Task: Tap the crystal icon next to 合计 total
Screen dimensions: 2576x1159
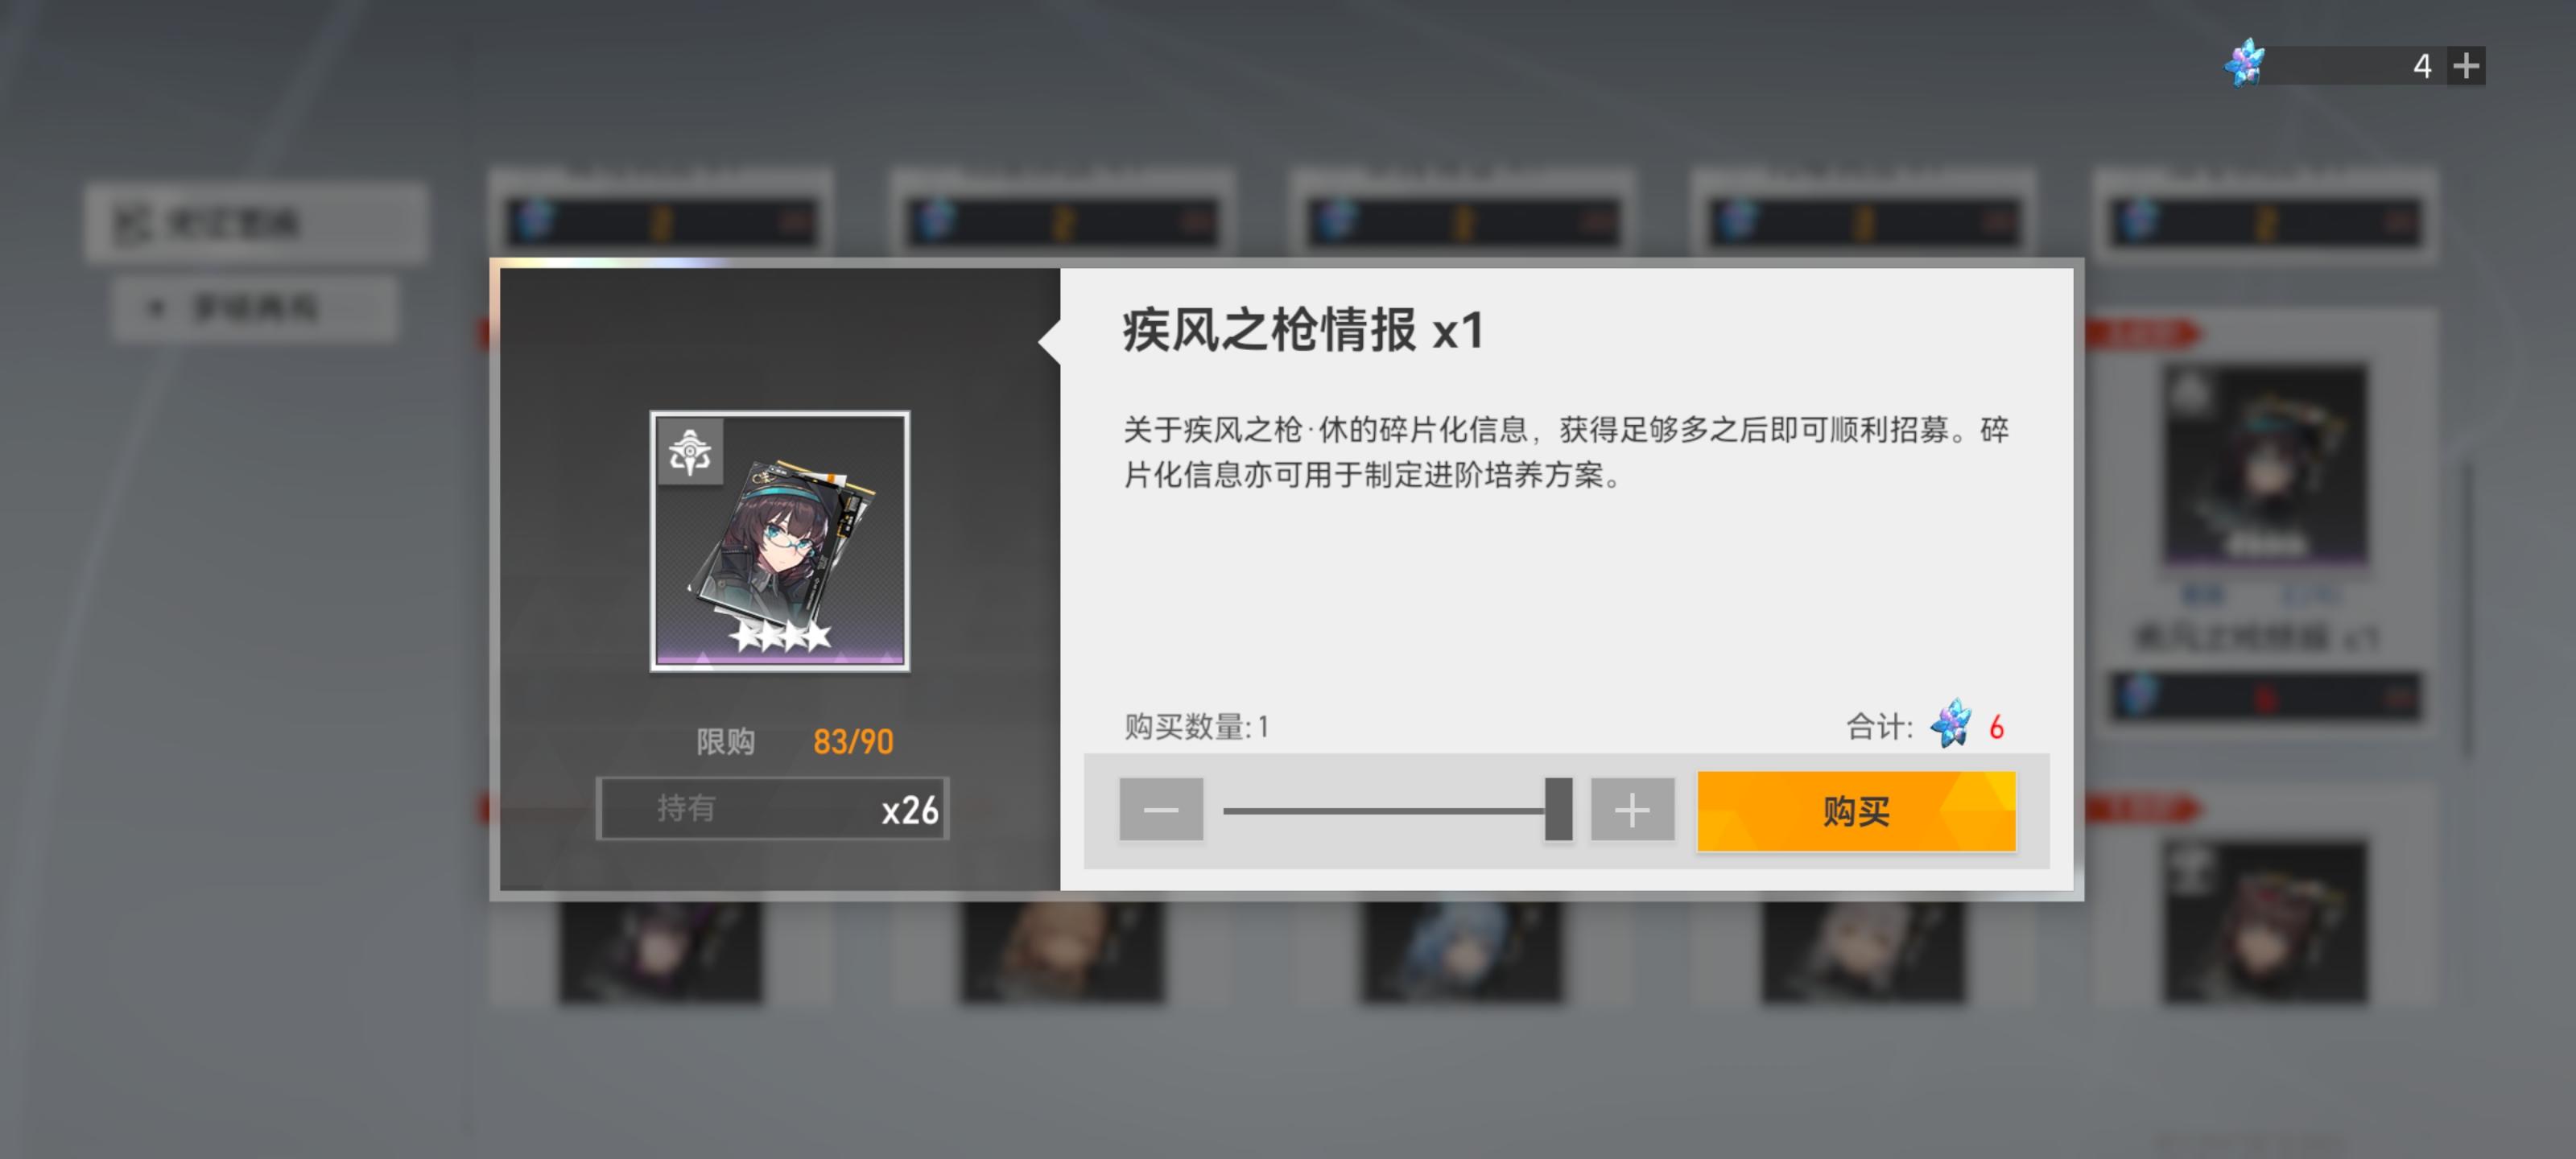Action: point(1951,724)
